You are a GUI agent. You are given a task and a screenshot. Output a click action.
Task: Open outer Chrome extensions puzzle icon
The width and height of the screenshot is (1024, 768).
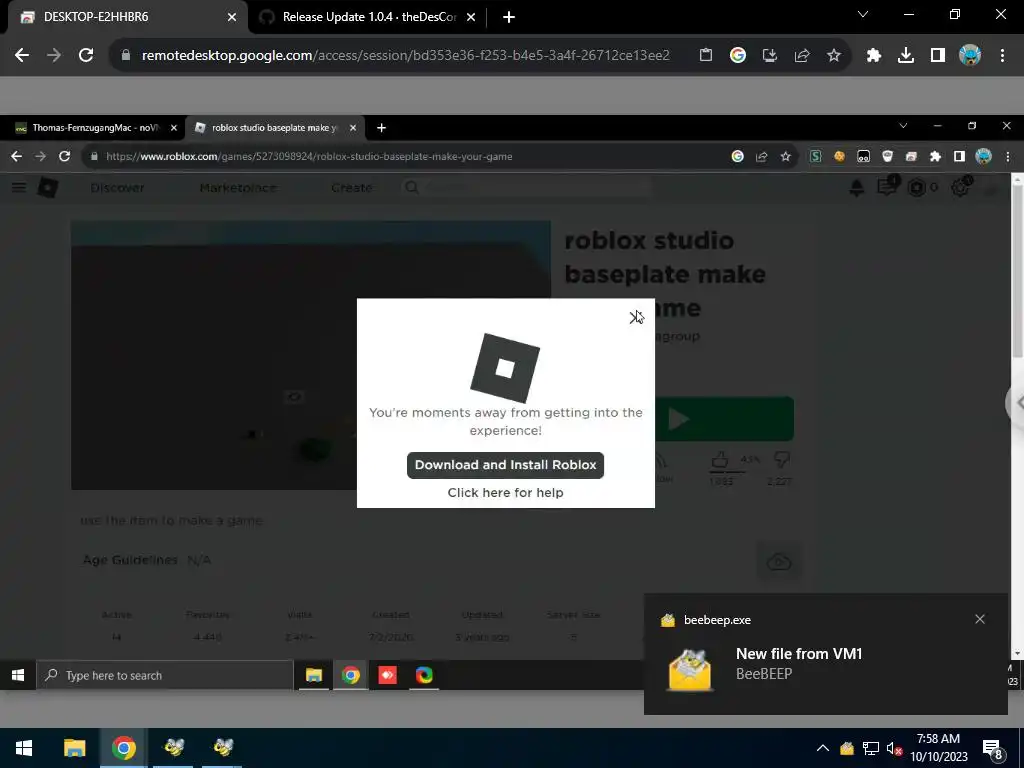tap(874, 56)
